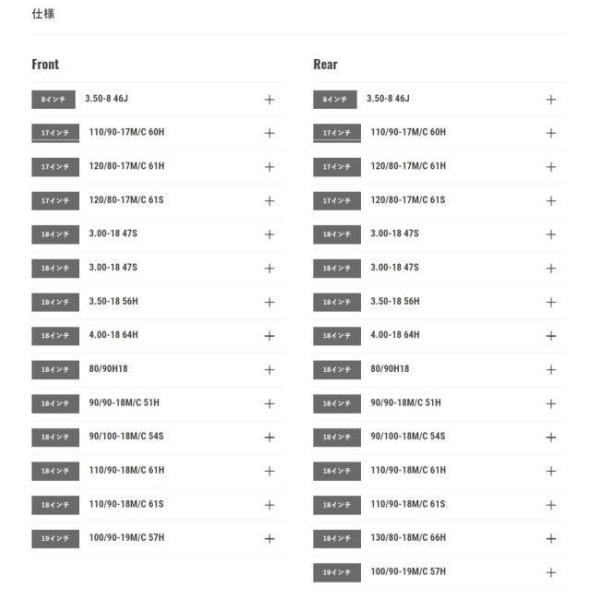Click plus icon for Rear 100/90-19M/C 57H
Viewport: 600px width, 600px height.
(x=551, y=572)
